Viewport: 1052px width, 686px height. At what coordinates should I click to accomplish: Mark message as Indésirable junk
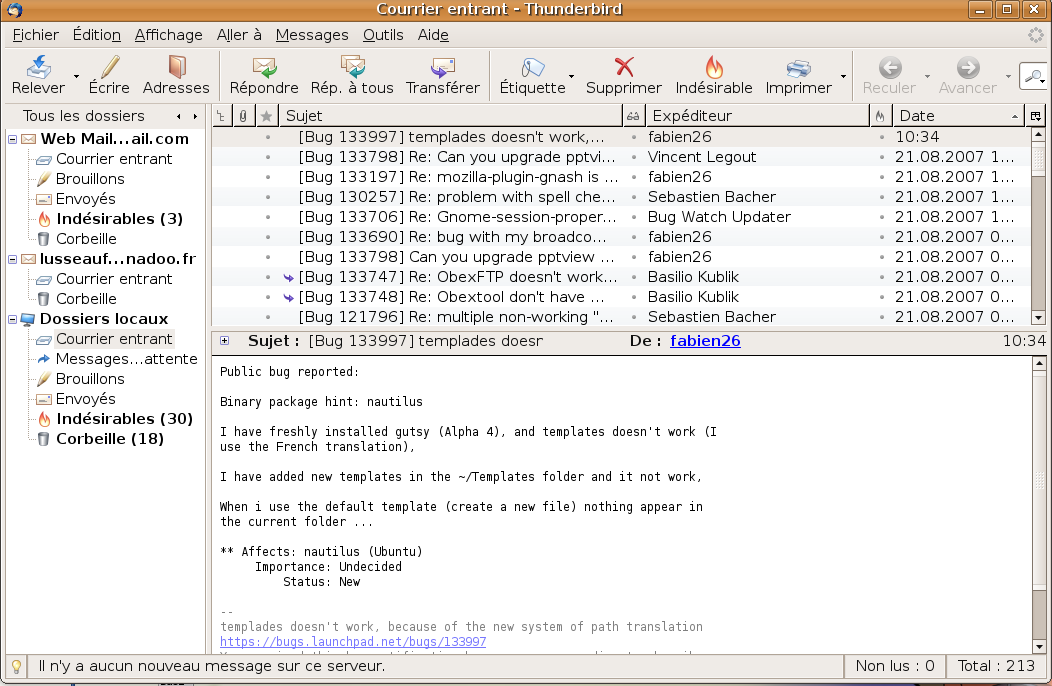point(714,68)
